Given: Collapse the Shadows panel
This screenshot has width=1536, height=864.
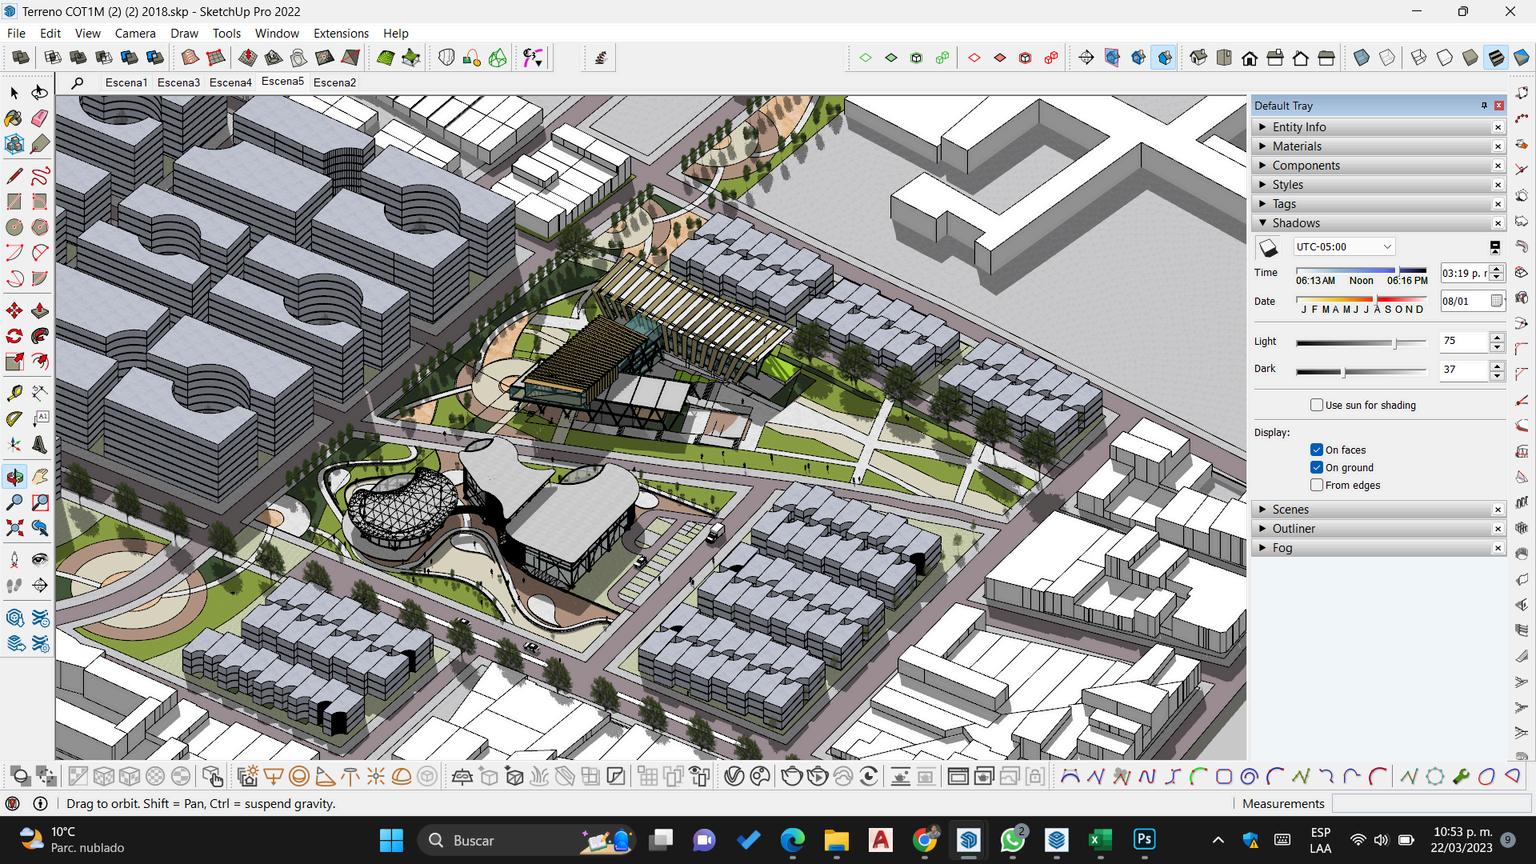Looking at the screenshot, I should pos(1295,223).
